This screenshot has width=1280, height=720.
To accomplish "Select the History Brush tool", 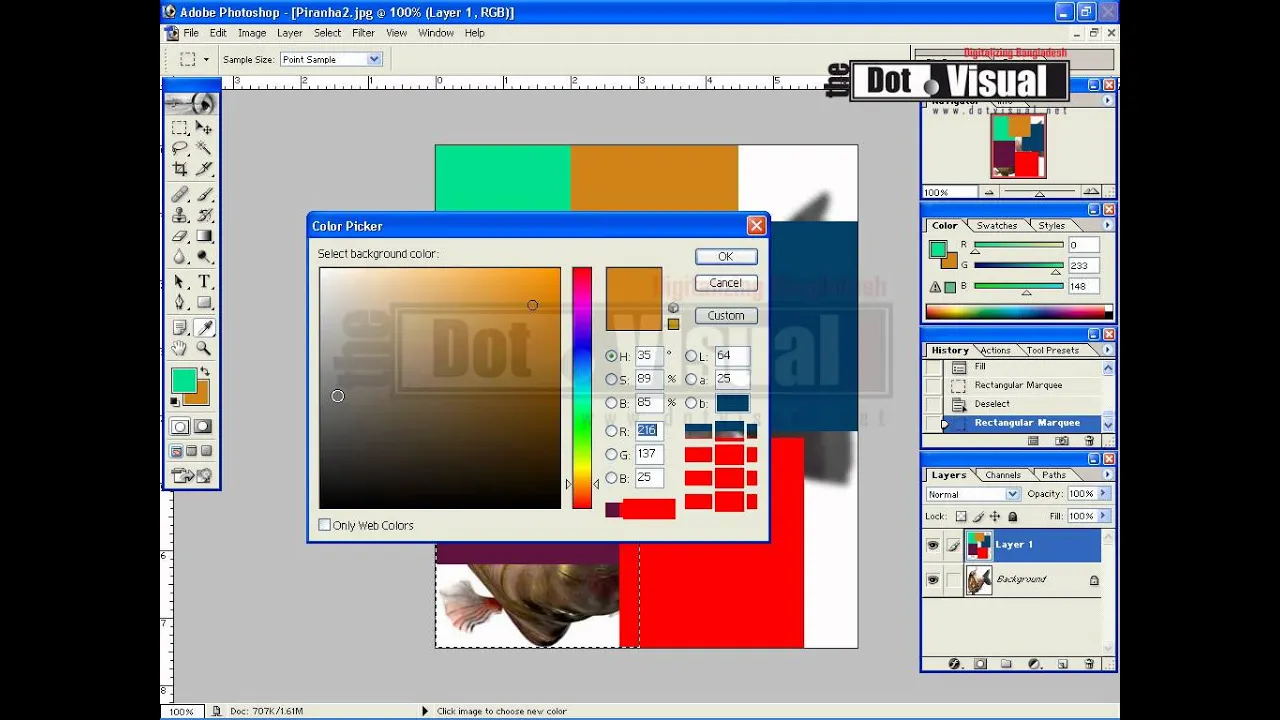I will [204, 215].
